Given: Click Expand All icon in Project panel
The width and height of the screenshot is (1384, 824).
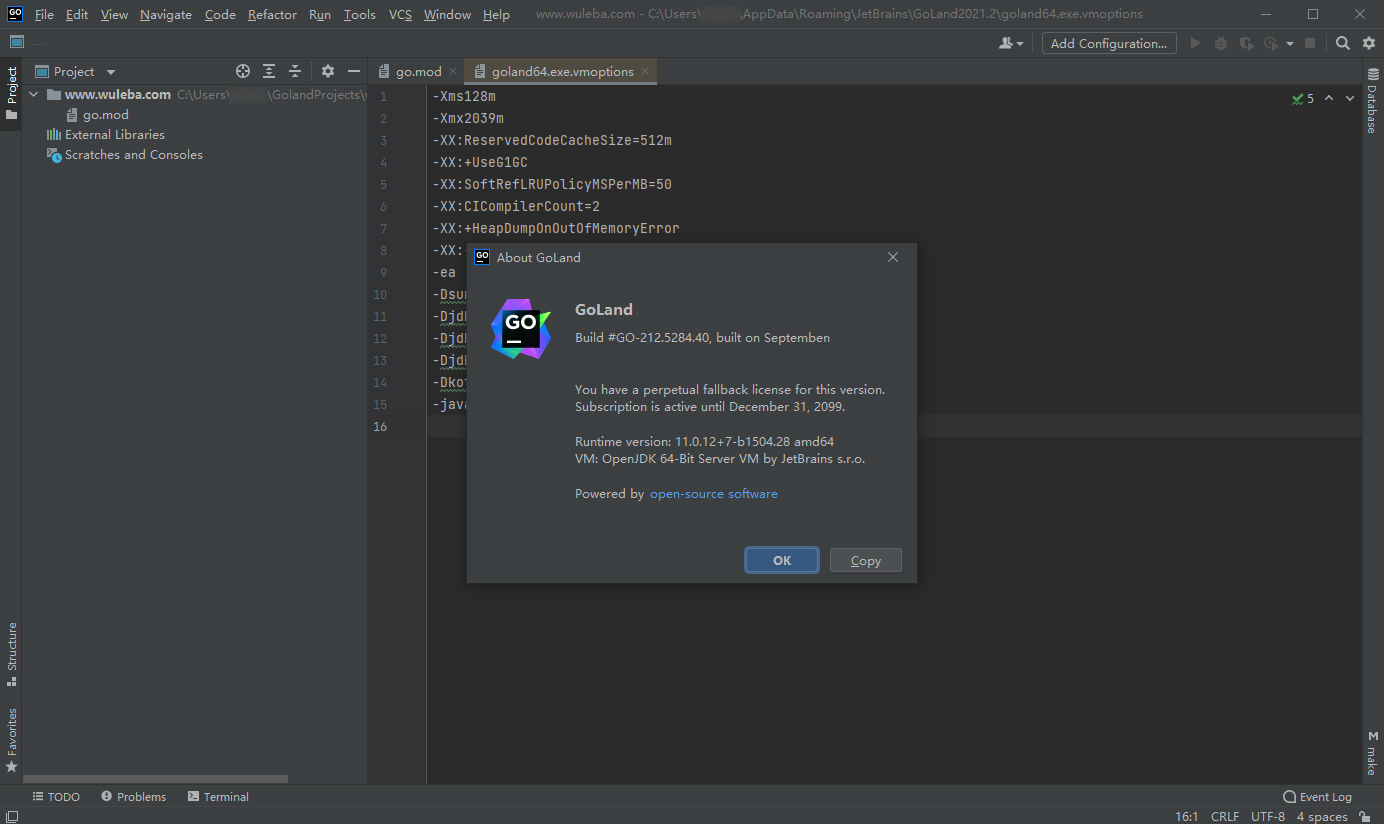Looking at the screenshot, I should click(269, 71).
